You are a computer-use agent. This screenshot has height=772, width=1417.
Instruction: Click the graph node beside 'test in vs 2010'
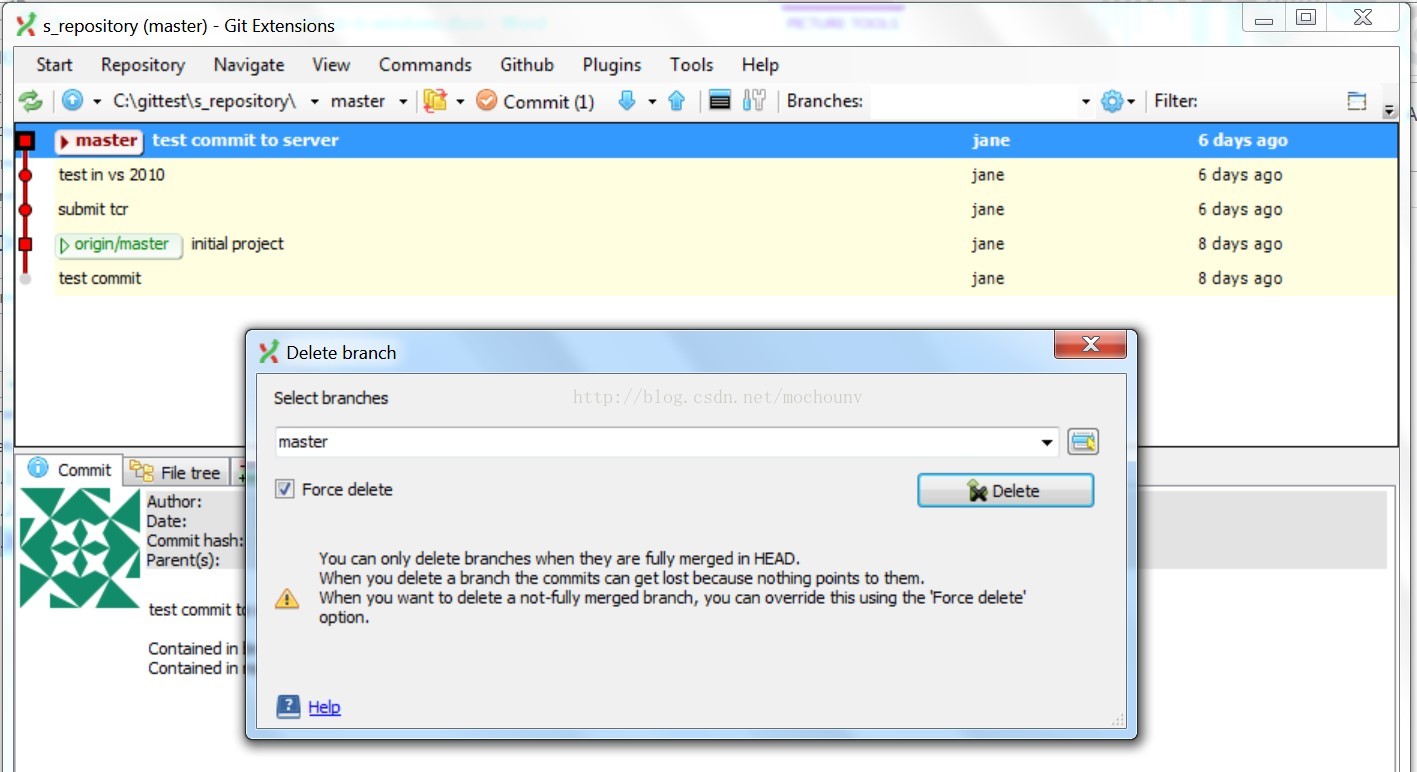click(x=25, y=175)
